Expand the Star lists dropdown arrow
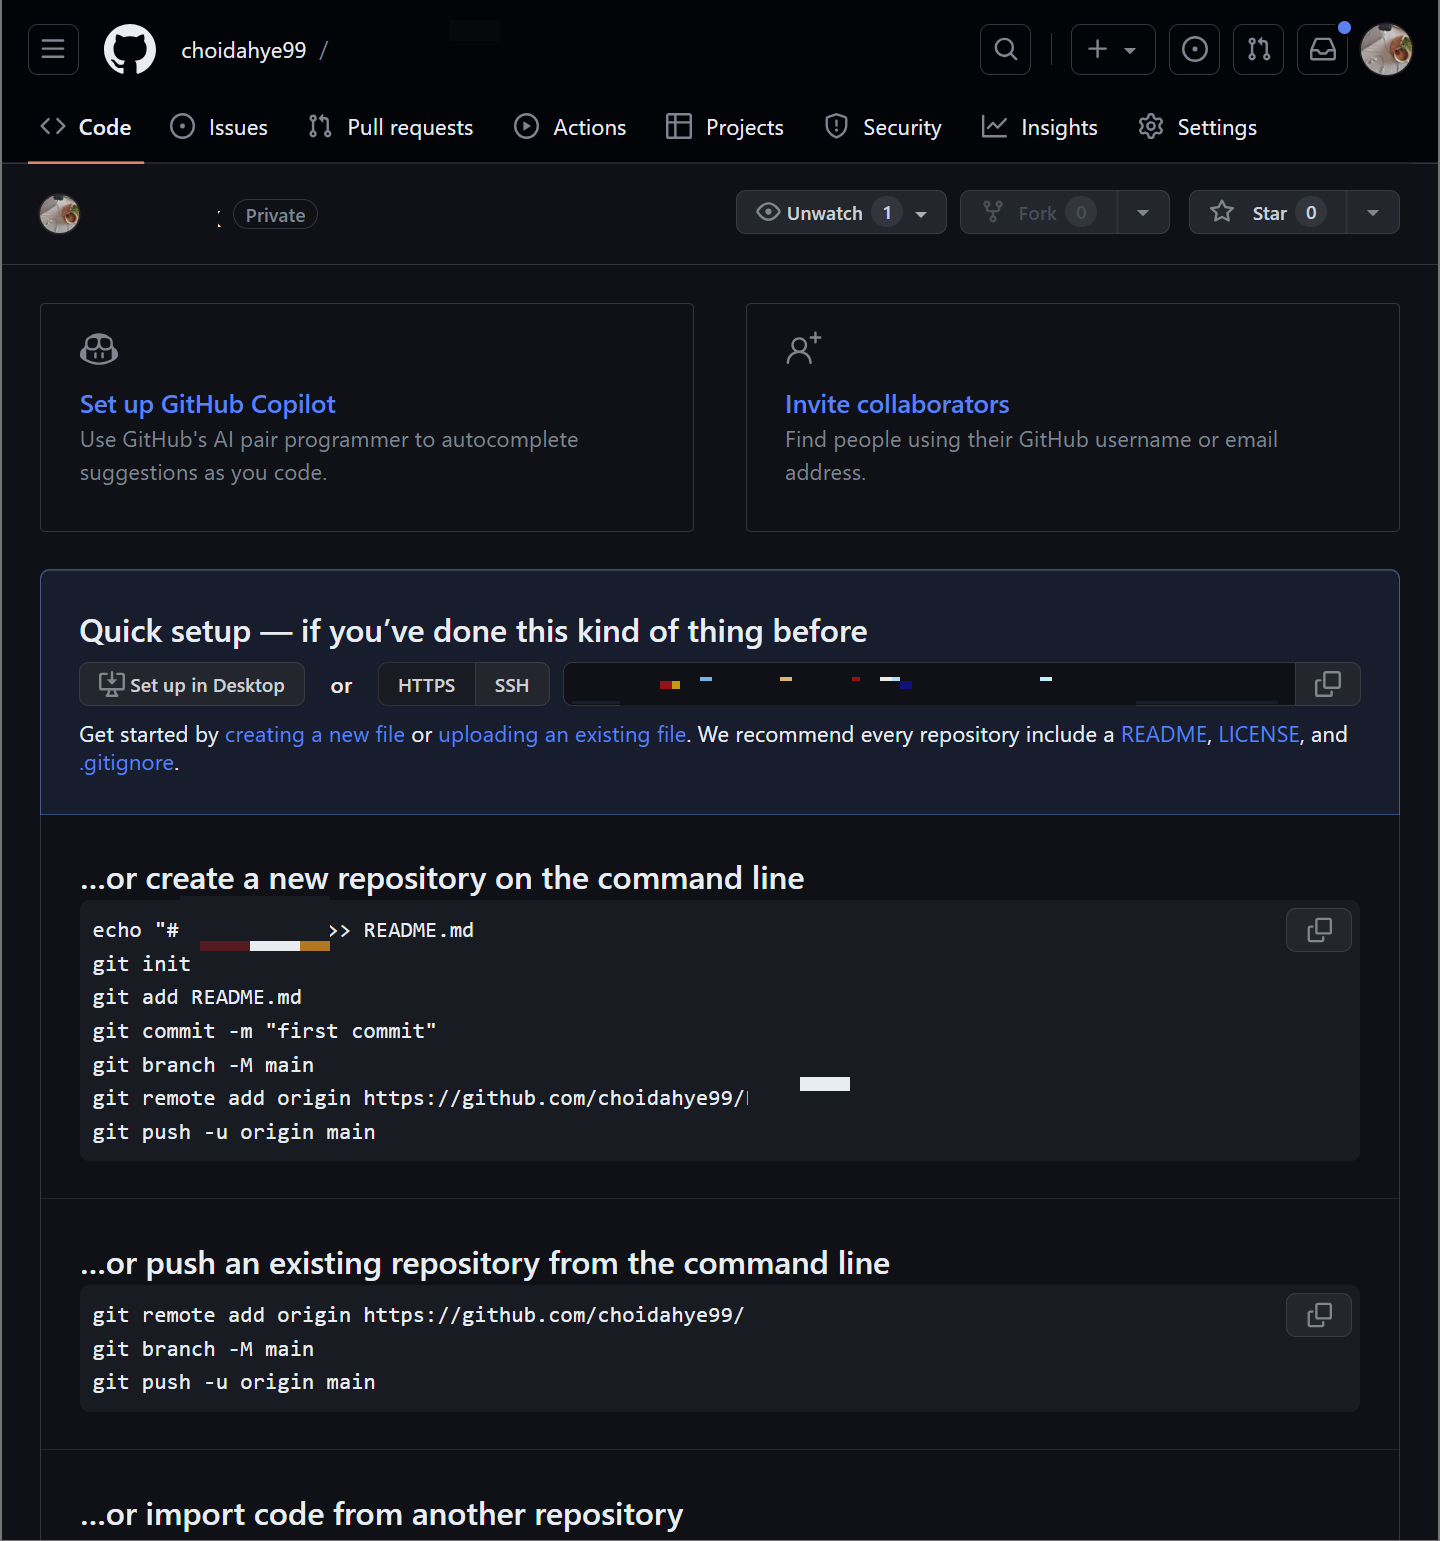Viewport: 1440px width, 1541px height. point(1373,212)
